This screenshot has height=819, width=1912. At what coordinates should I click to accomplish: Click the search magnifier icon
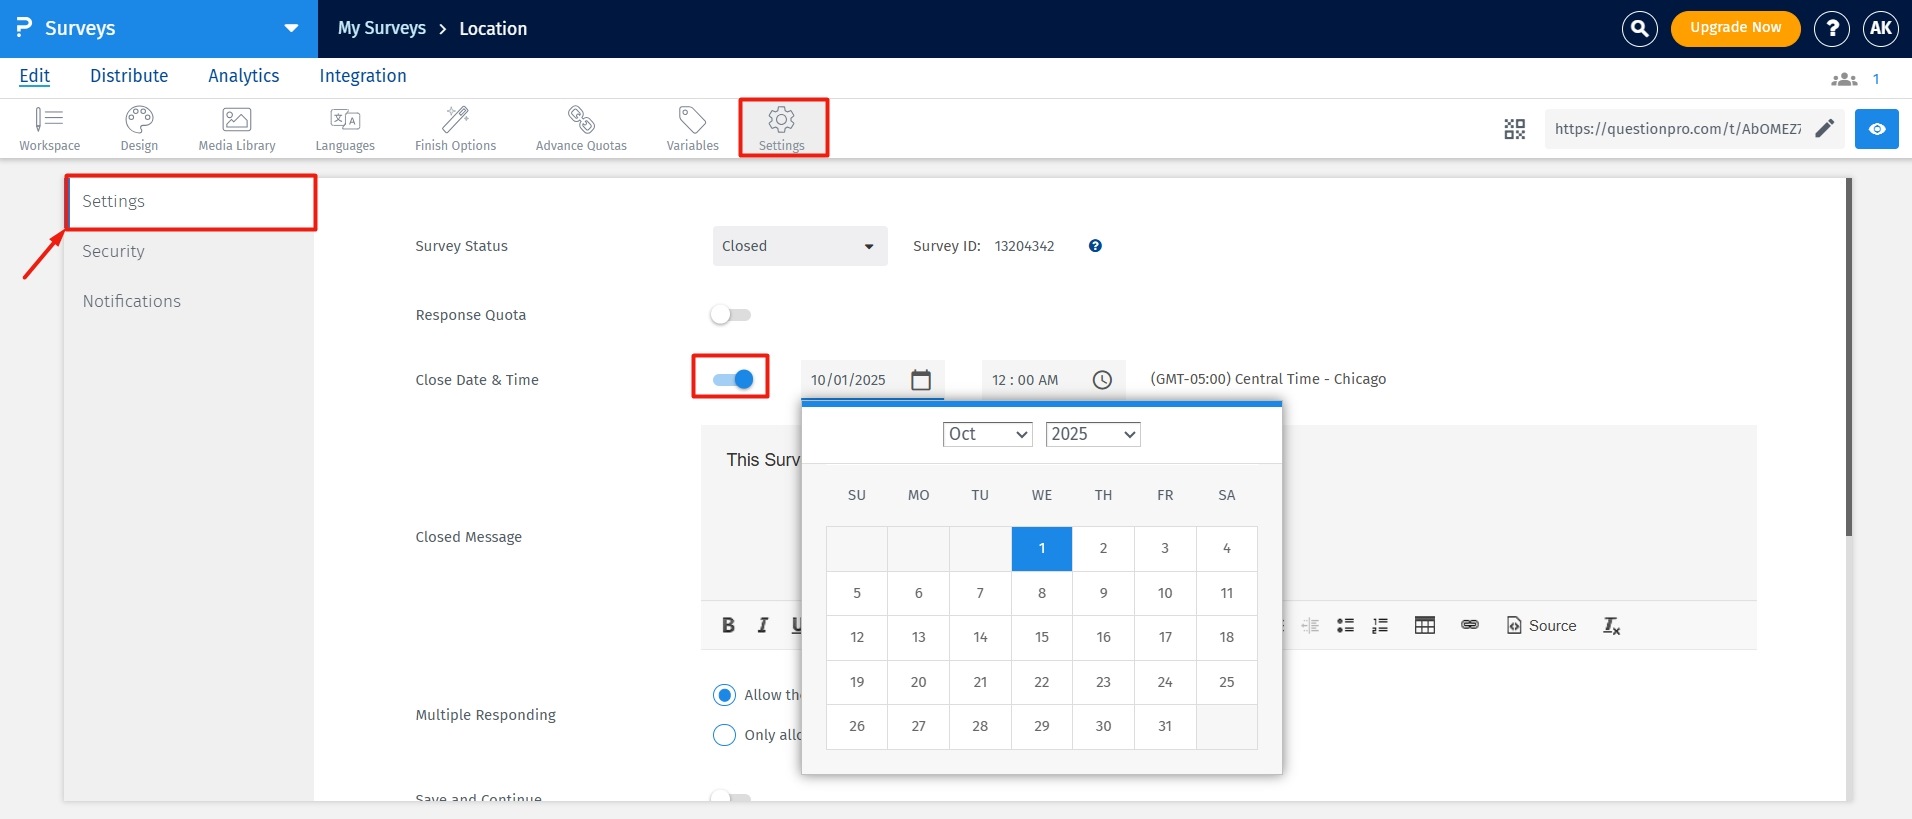(1640, 28)
